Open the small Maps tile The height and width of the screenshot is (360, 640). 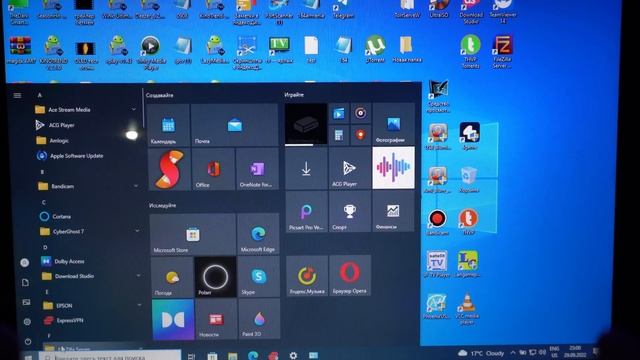(x=360, y=135)
